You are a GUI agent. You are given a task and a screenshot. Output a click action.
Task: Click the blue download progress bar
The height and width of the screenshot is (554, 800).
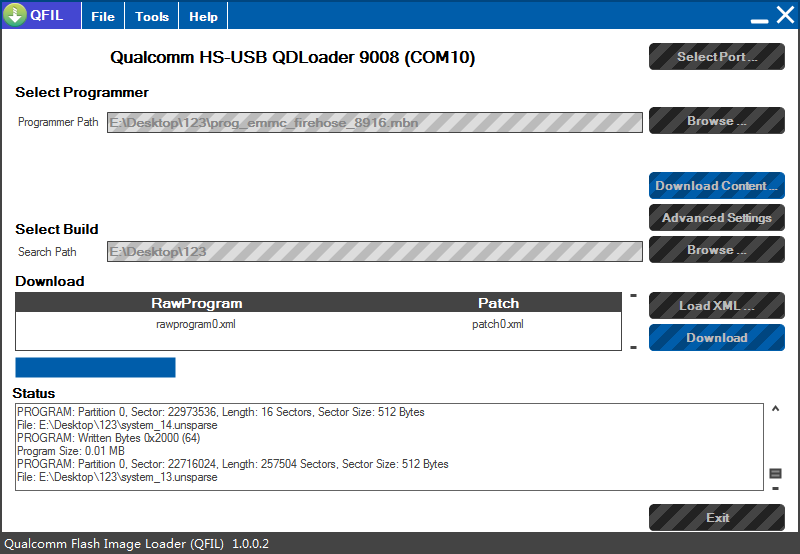[x=95, y=367]
